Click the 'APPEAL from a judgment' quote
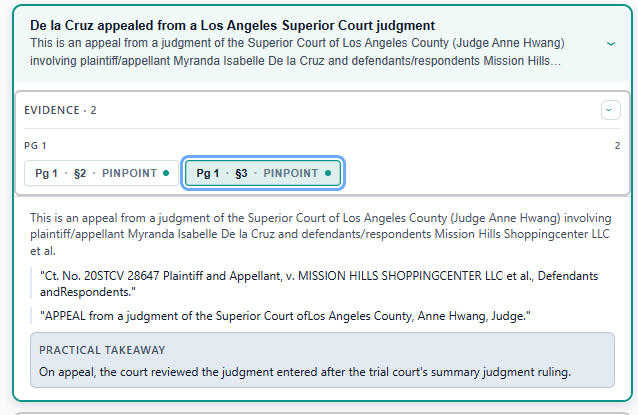Image resolution: width=638 pixels, height=415 pixels. click(285, 316)
